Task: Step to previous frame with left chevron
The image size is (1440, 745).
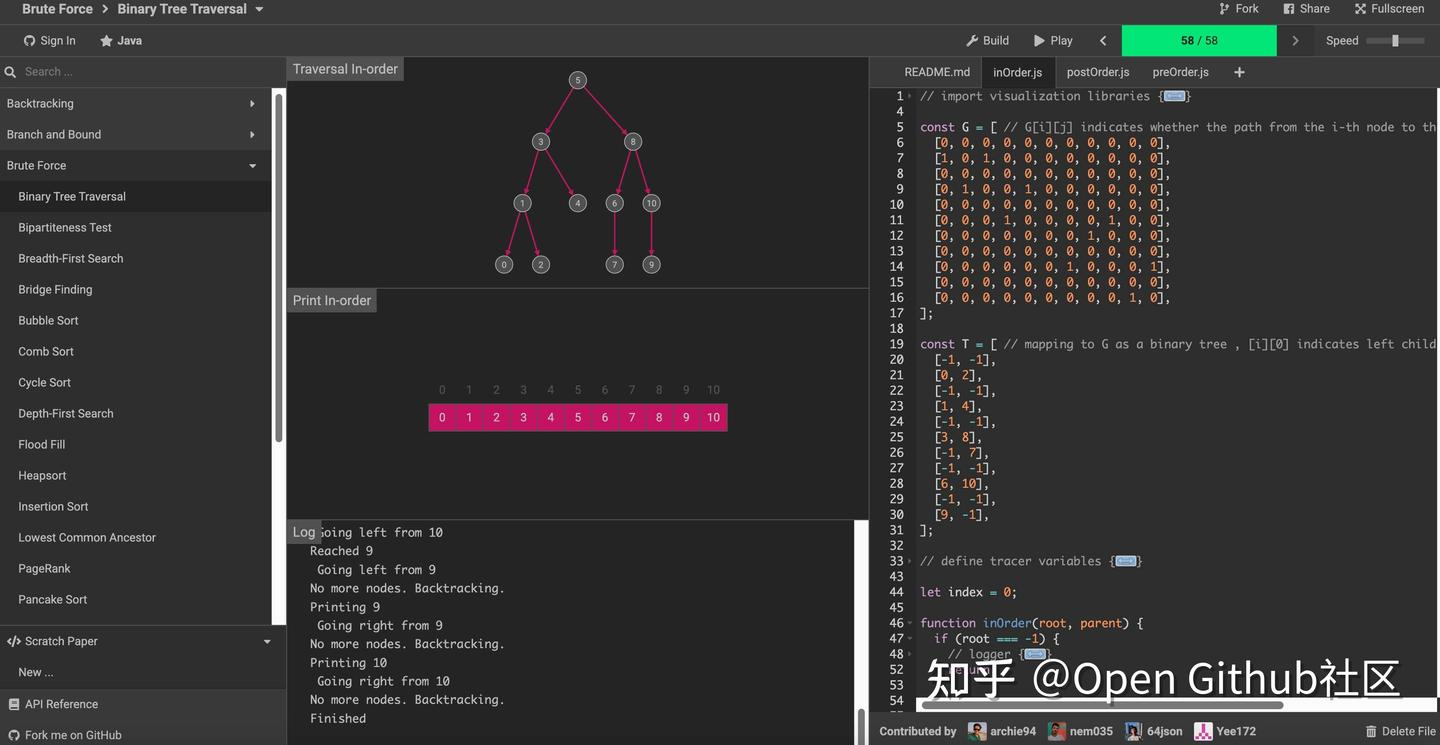Action: (1103, 41)
